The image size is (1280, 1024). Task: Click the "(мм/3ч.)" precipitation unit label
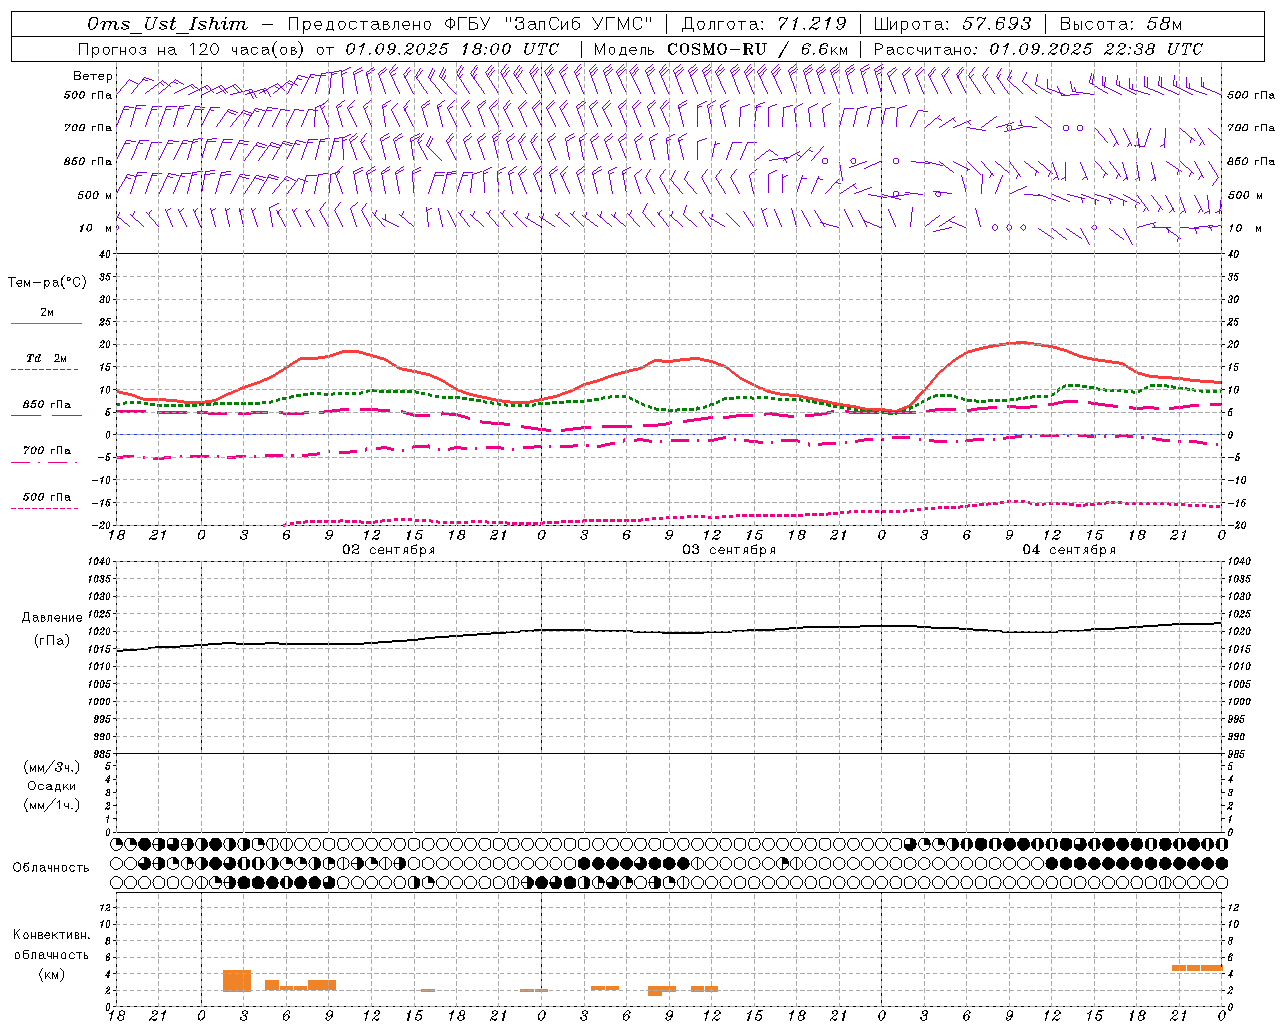click(x=52, y=768)
